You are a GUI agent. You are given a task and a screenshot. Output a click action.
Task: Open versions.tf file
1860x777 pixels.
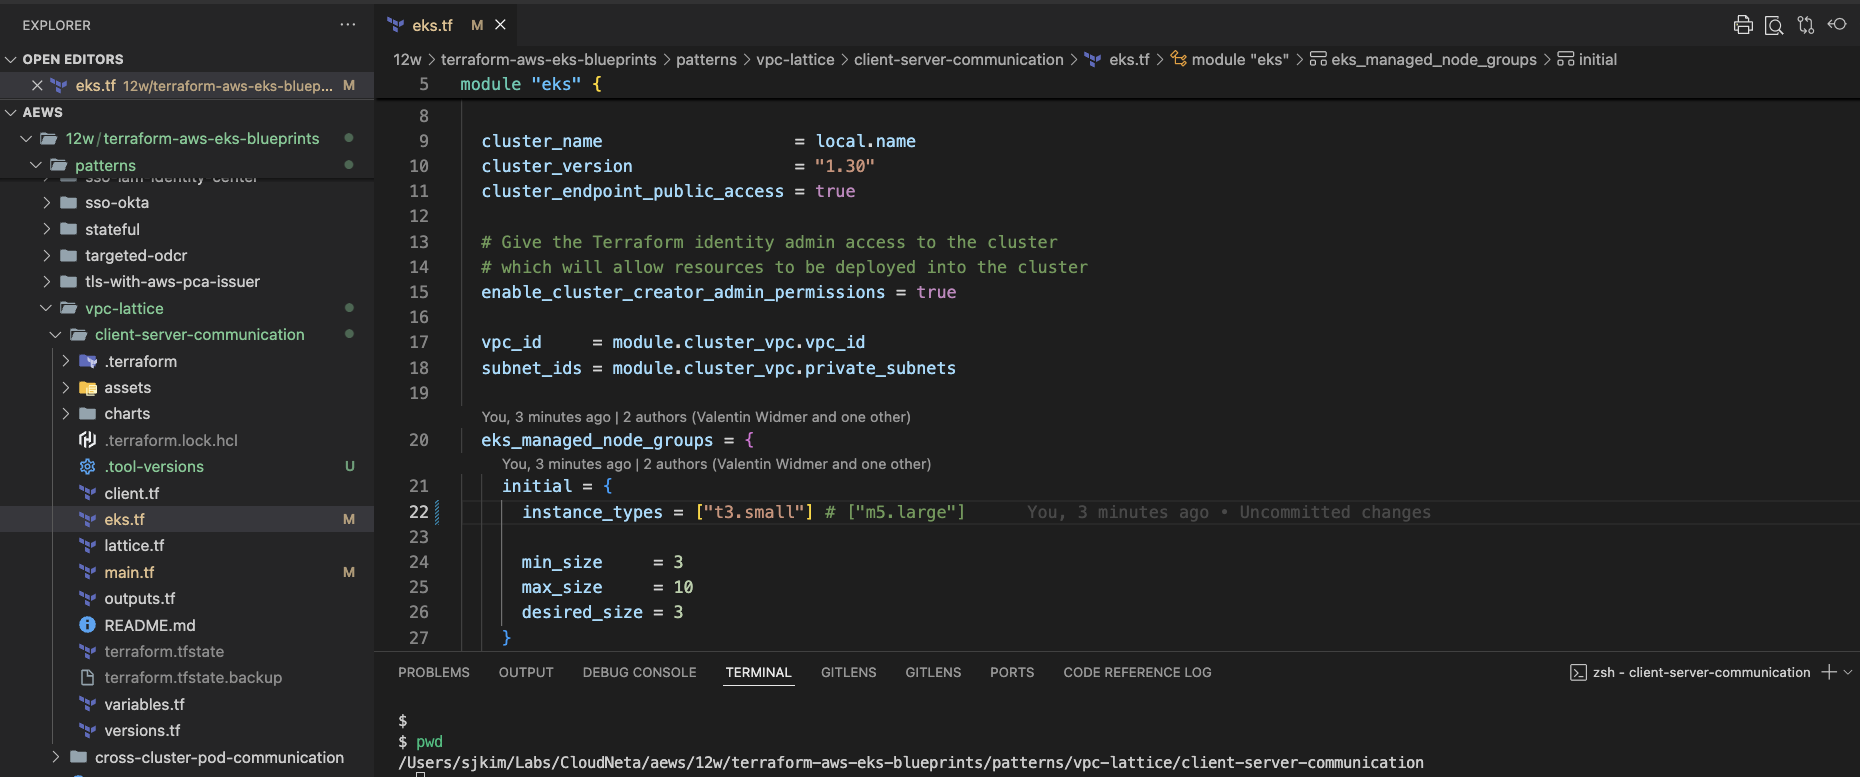[142, 731]
